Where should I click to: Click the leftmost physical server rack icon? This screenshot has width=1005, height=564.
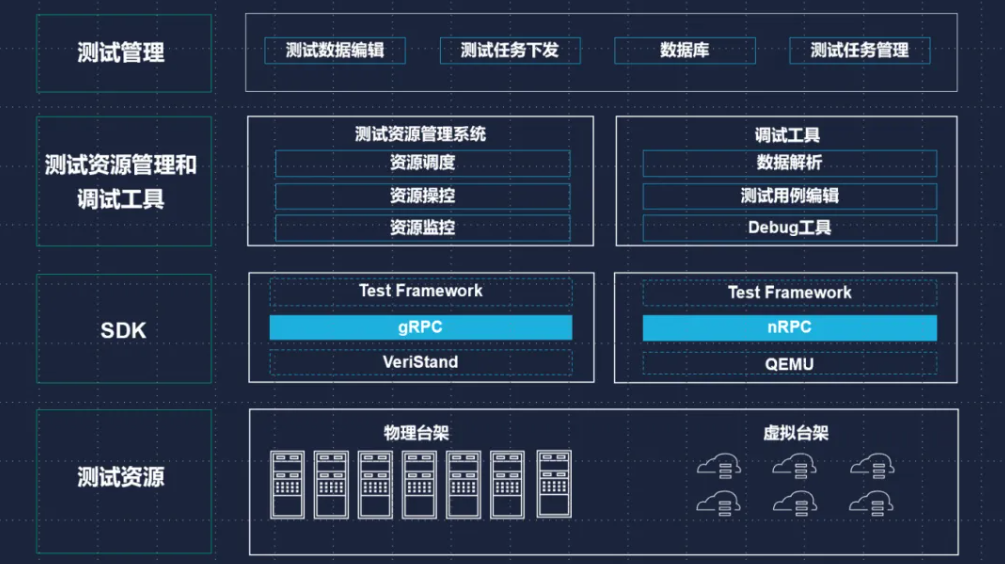pyautogui.click(x=288, y=484)
